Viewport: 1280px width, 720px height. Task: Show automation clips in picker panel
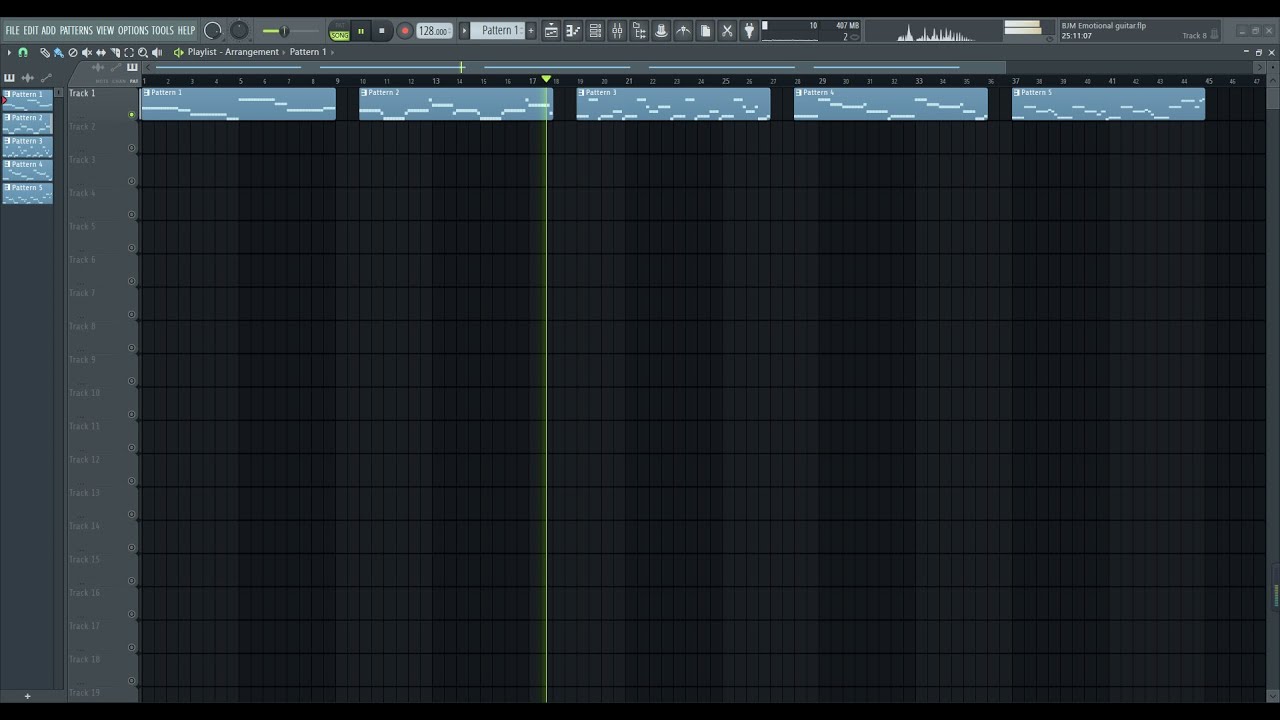46,78
